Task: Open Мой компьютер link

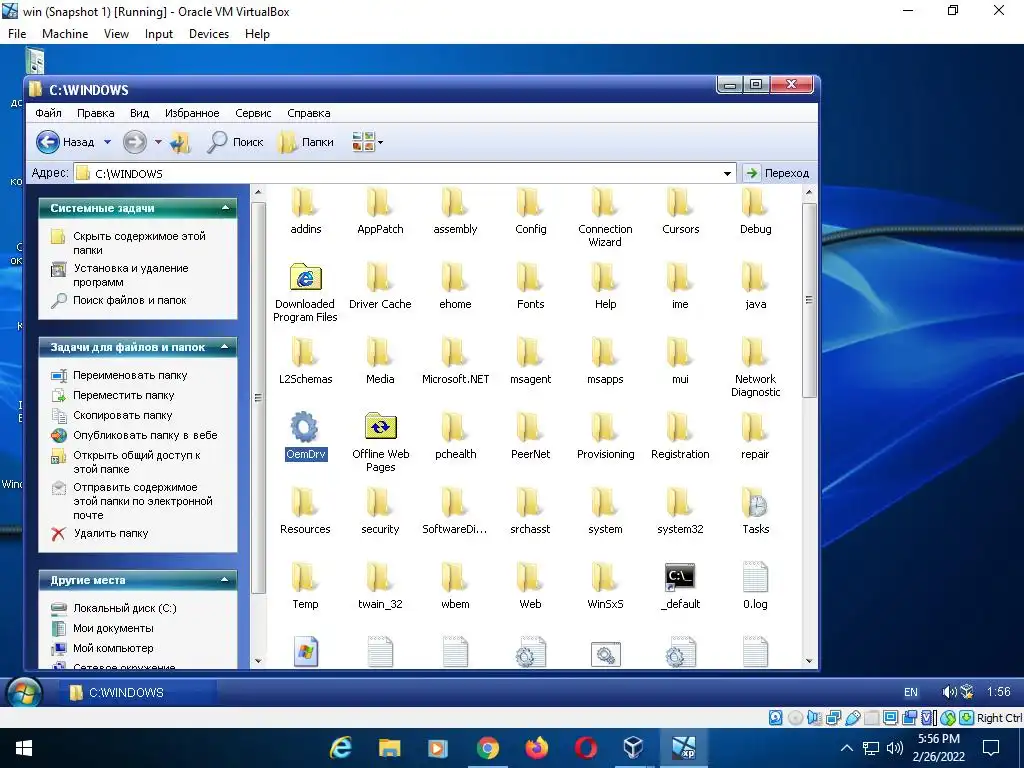Action: pyautogui.click(x=113, y=648)
